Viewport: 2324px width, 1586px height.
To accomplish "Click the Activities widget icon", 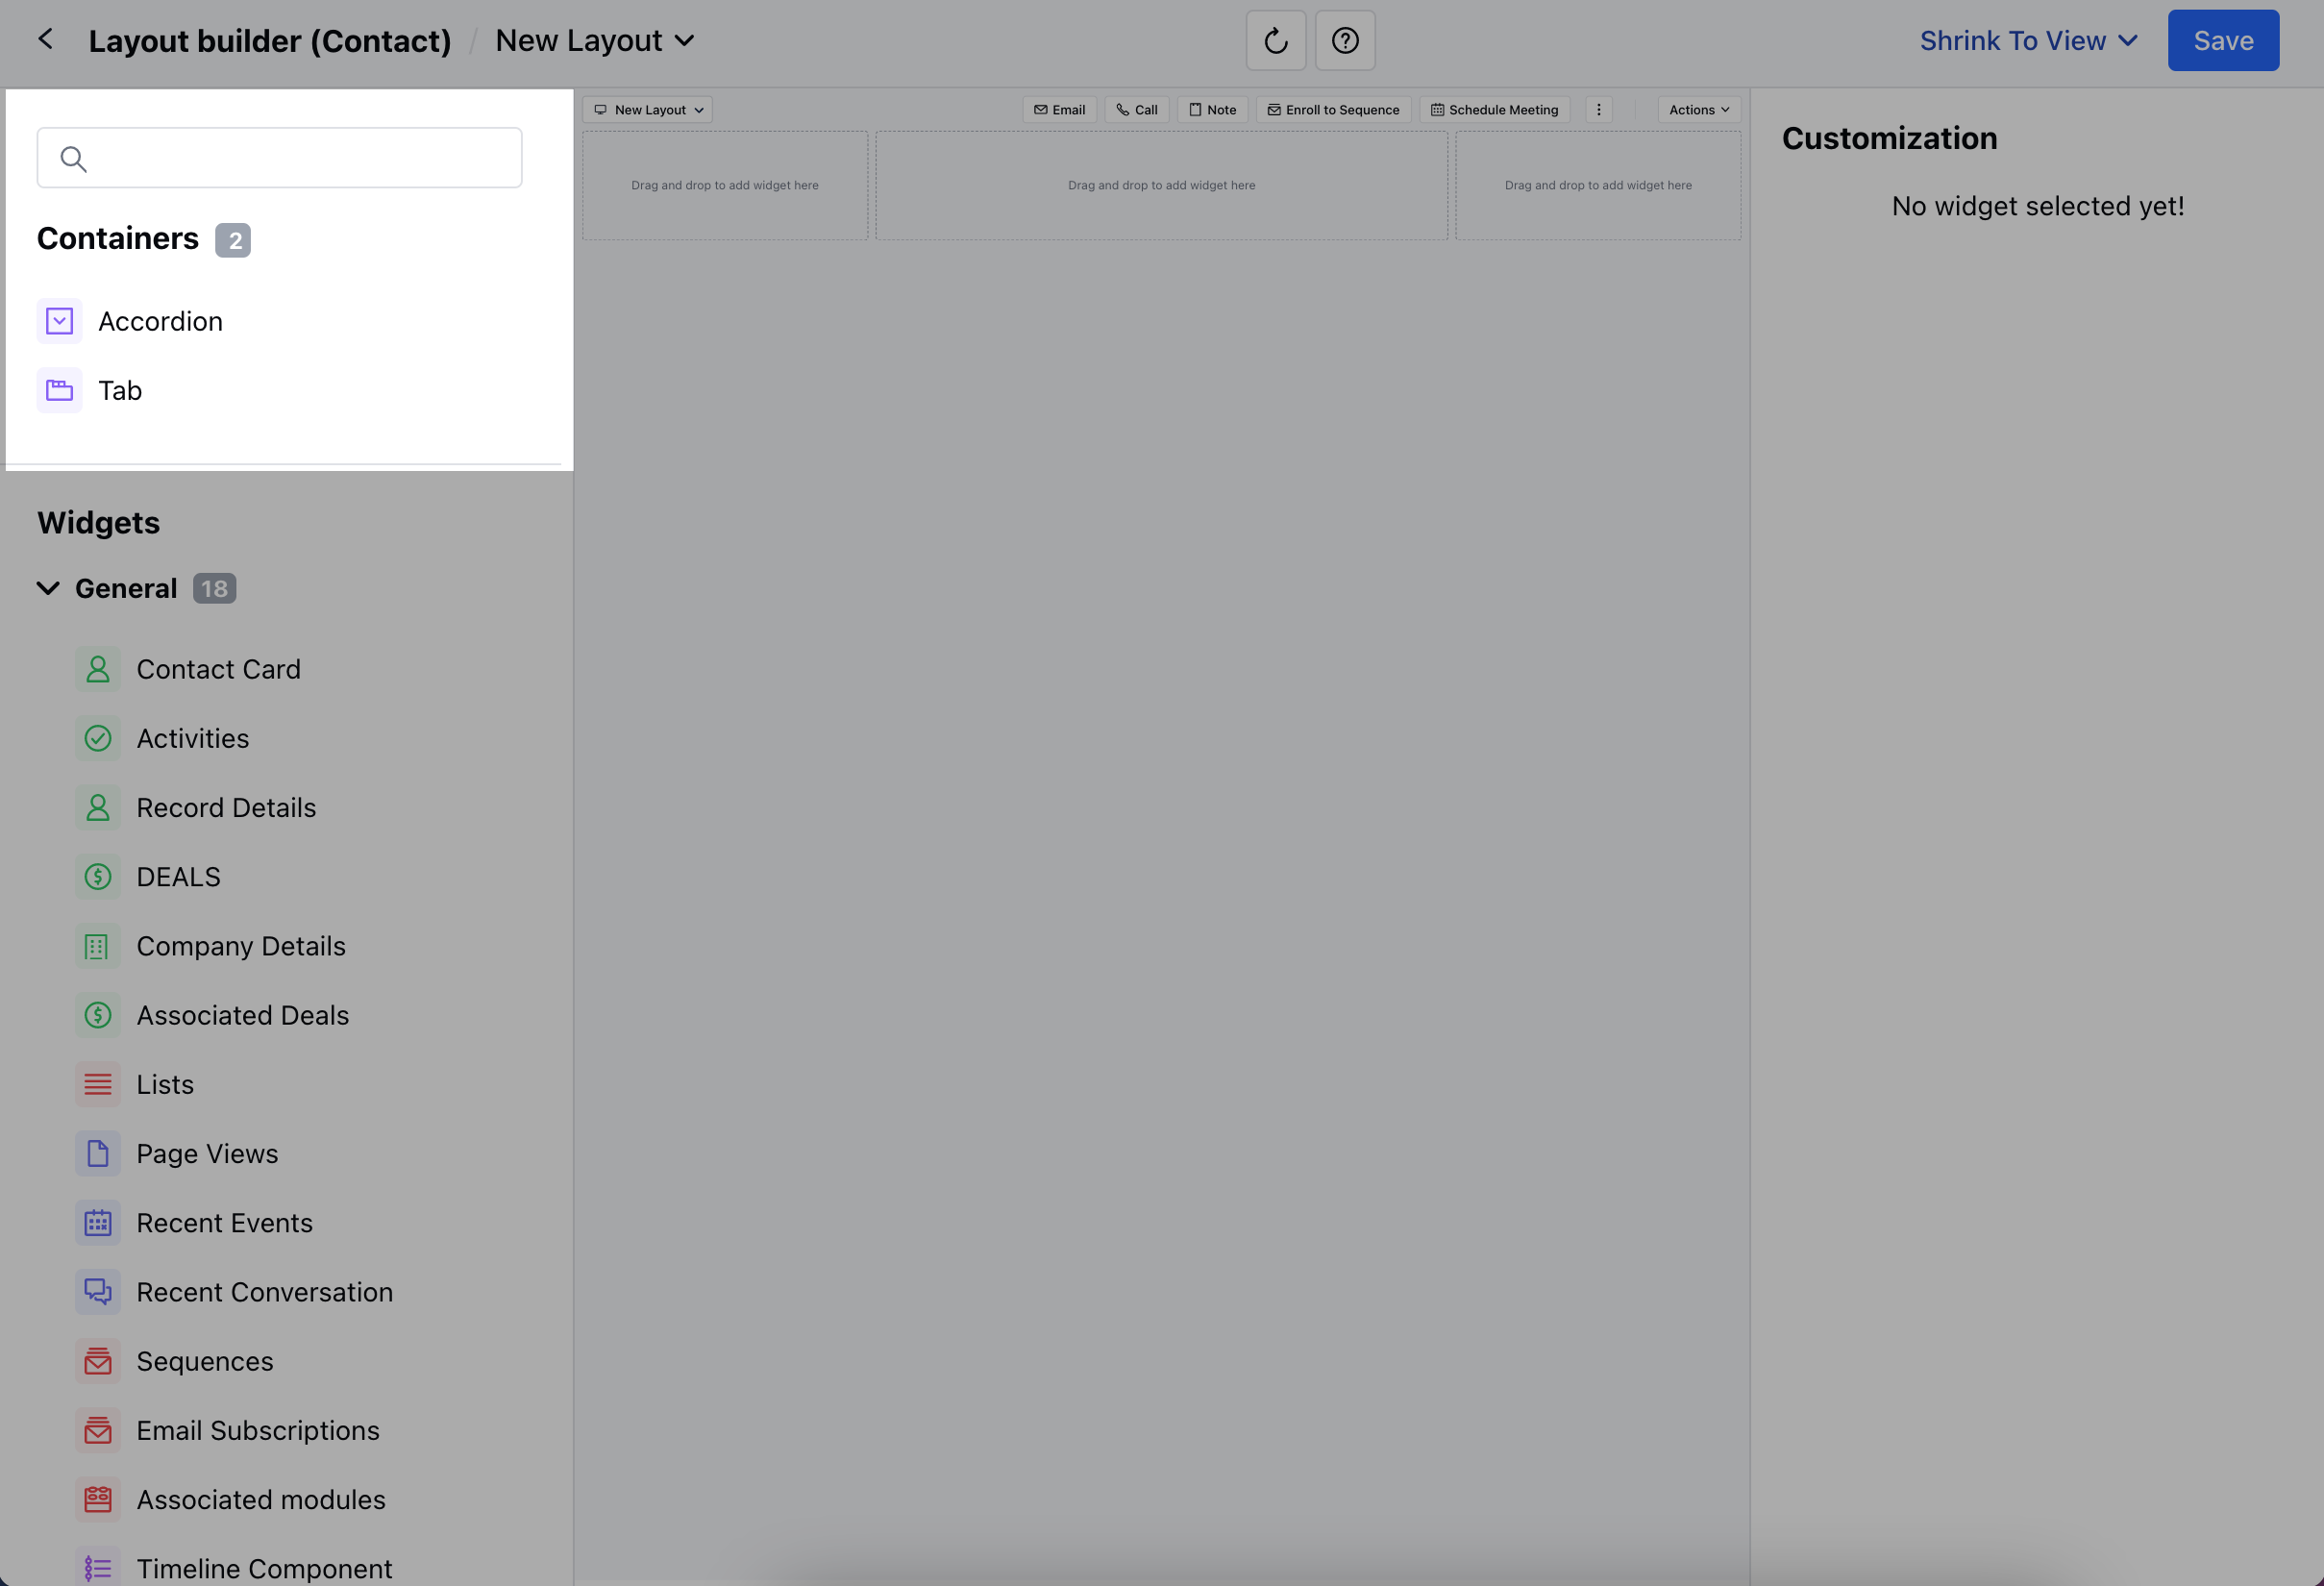I will click(98, 738).
